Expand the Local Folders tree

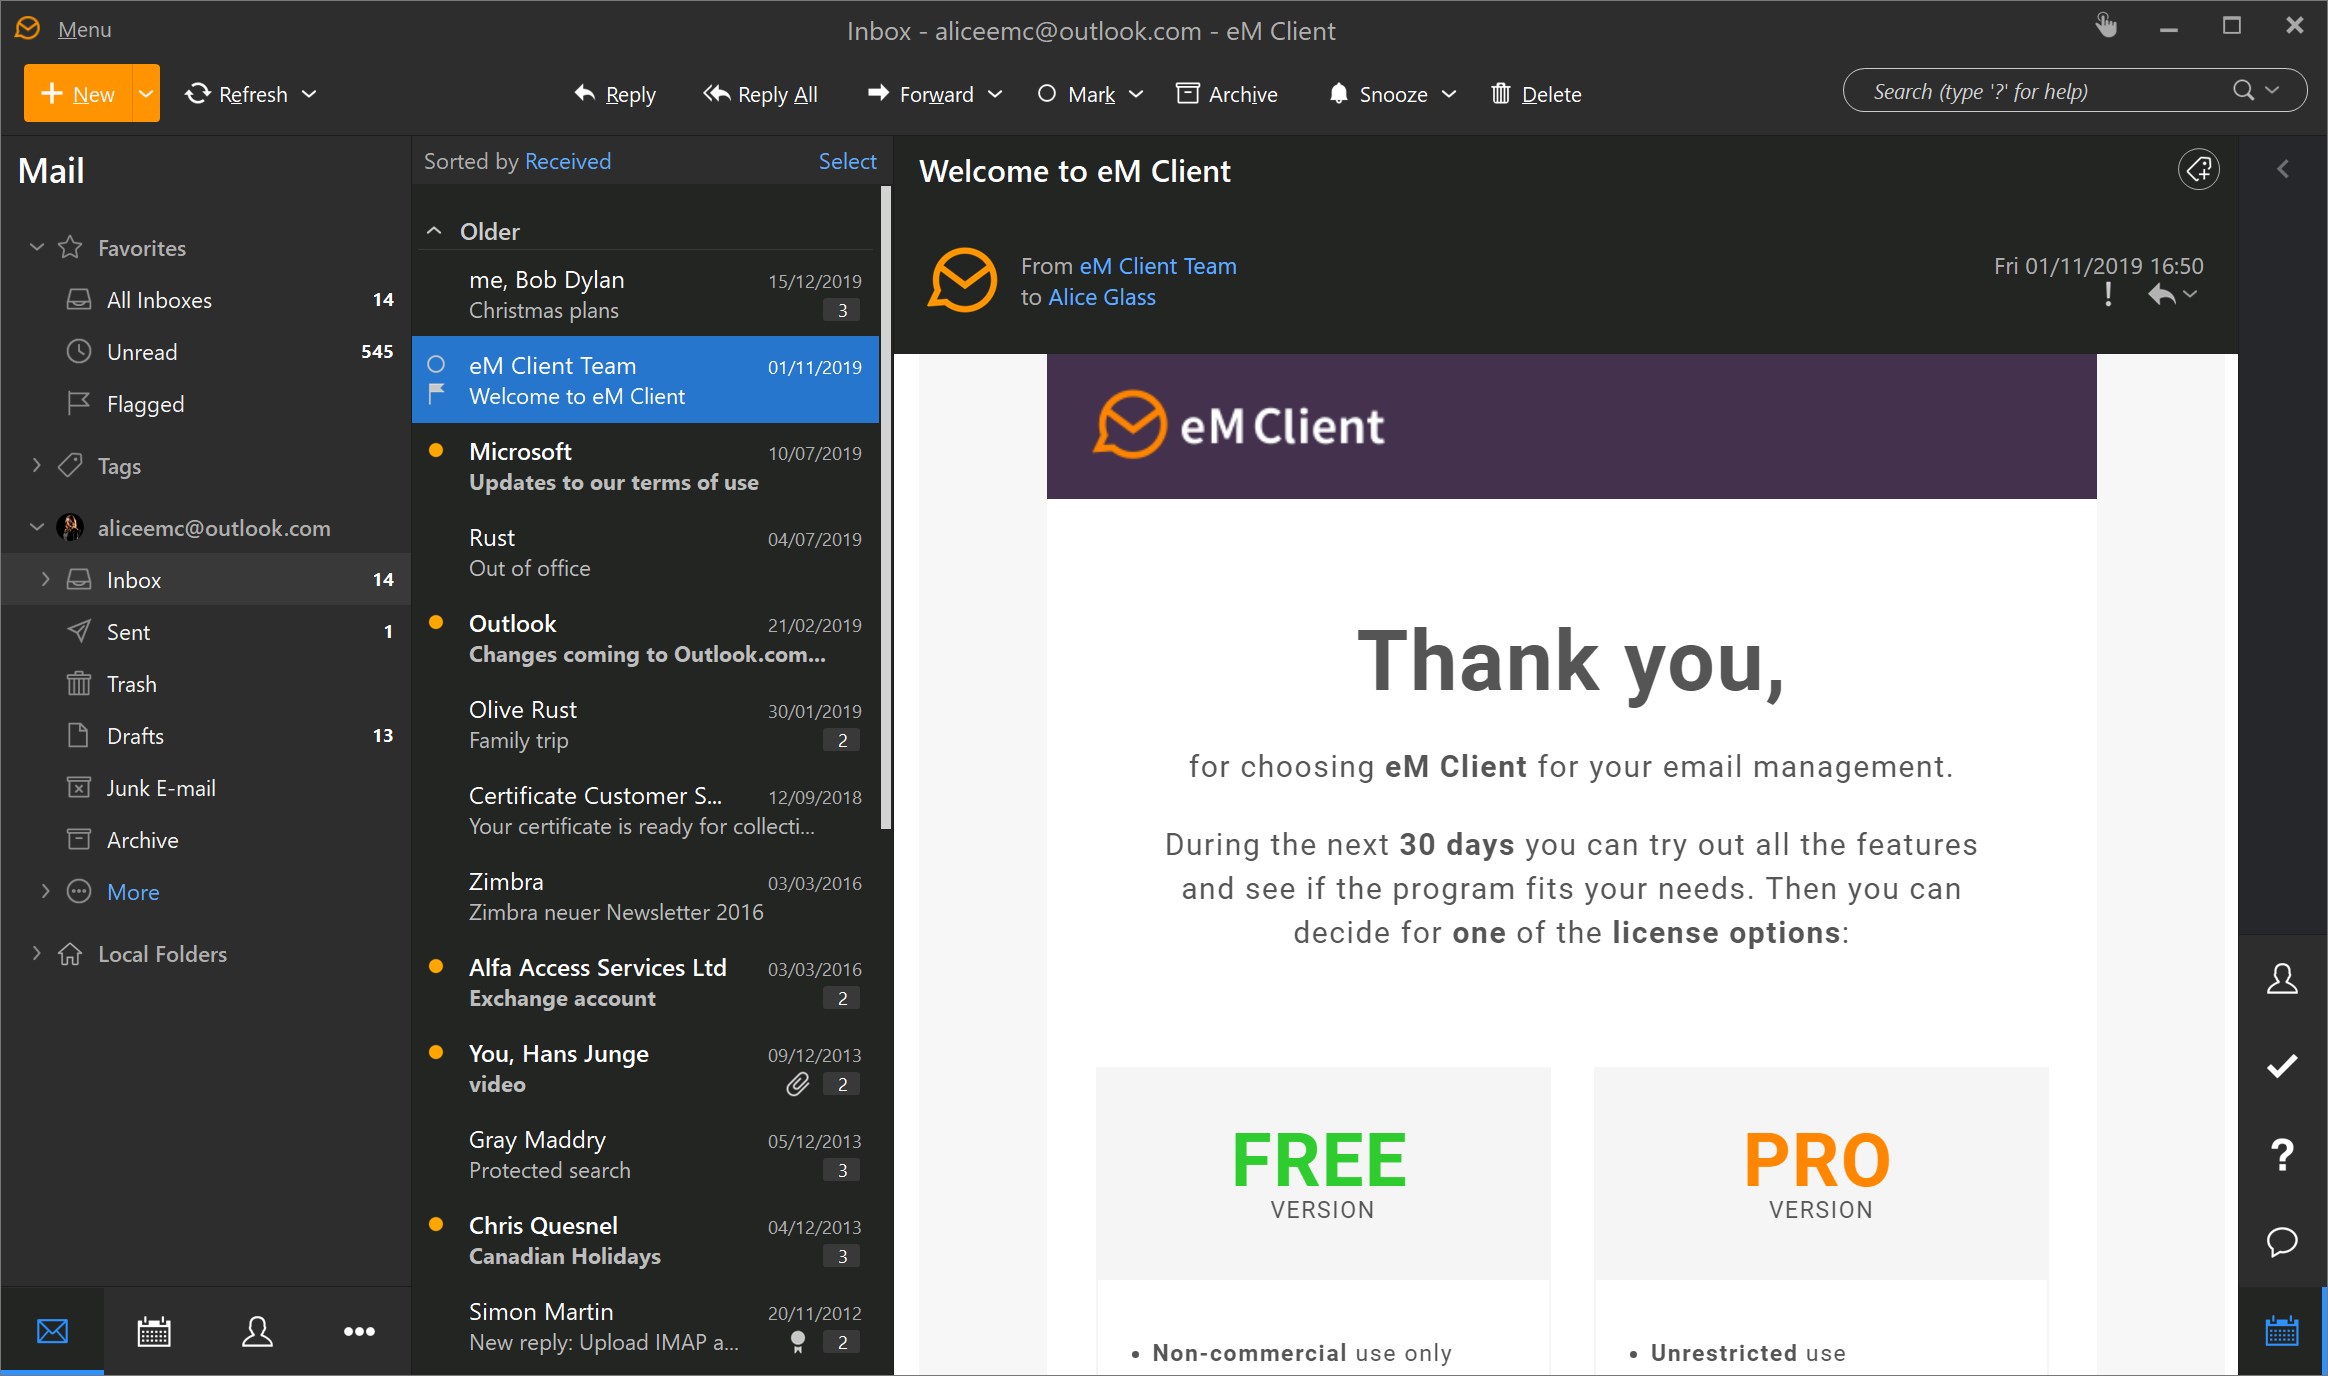point(37,953)
